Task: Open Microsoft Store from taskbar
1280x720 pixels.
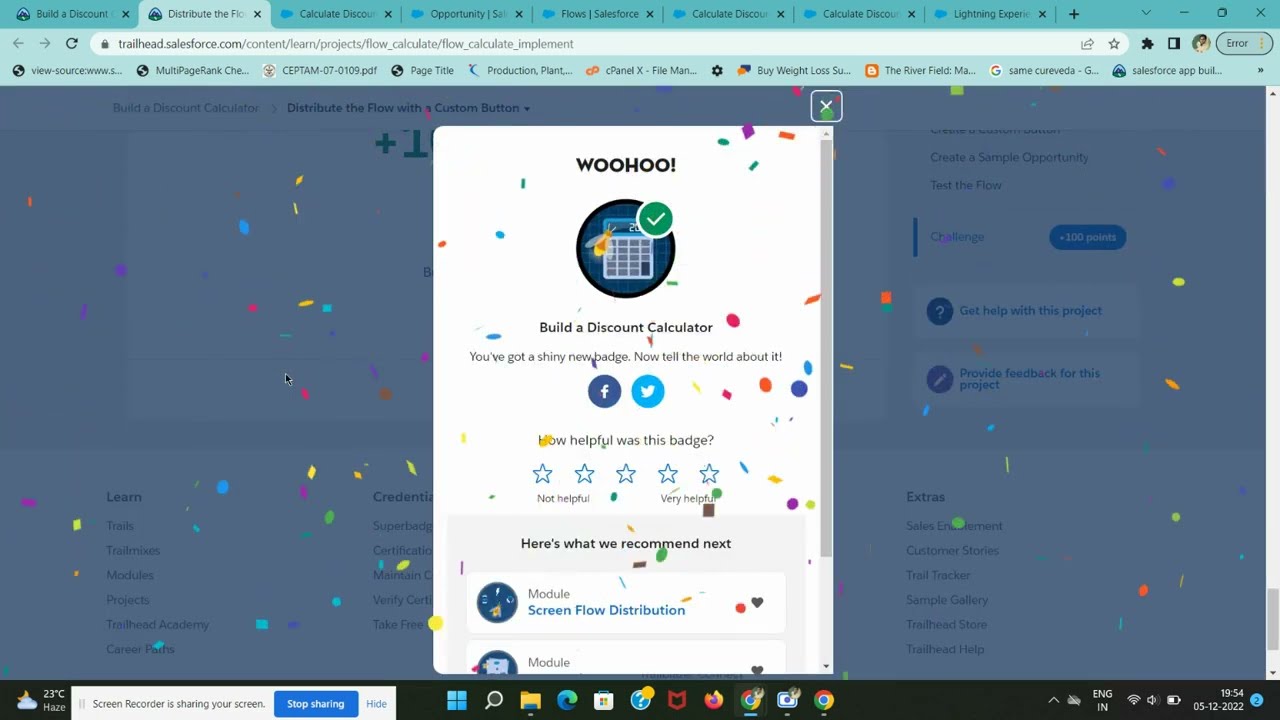Action: point(604,700)
